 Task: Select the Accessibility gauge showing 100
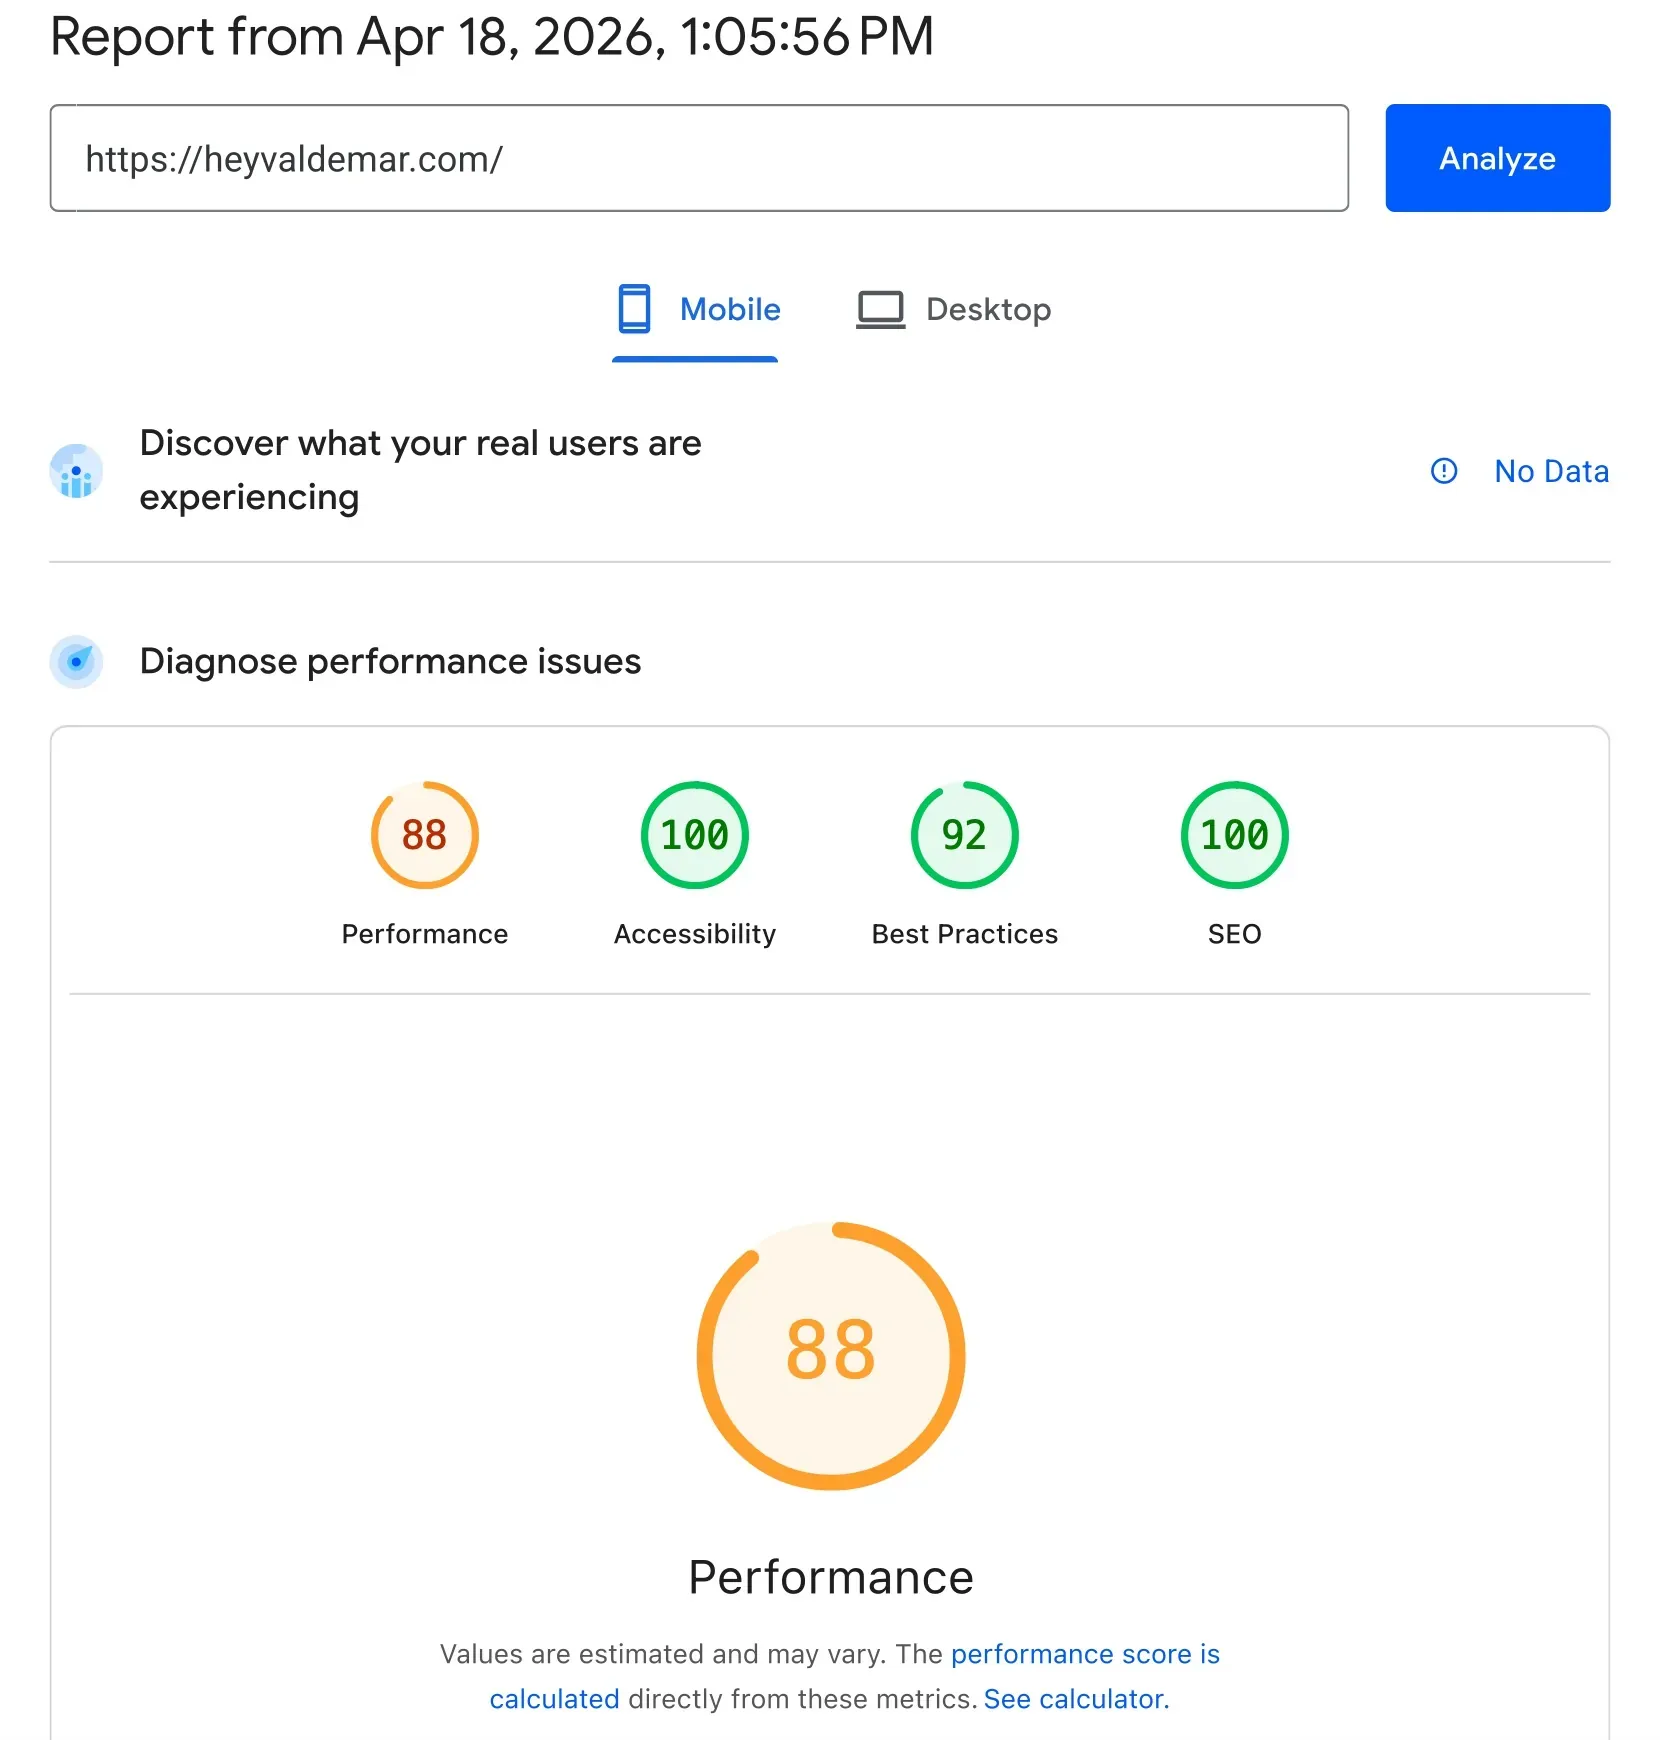[x=694, y=835]
